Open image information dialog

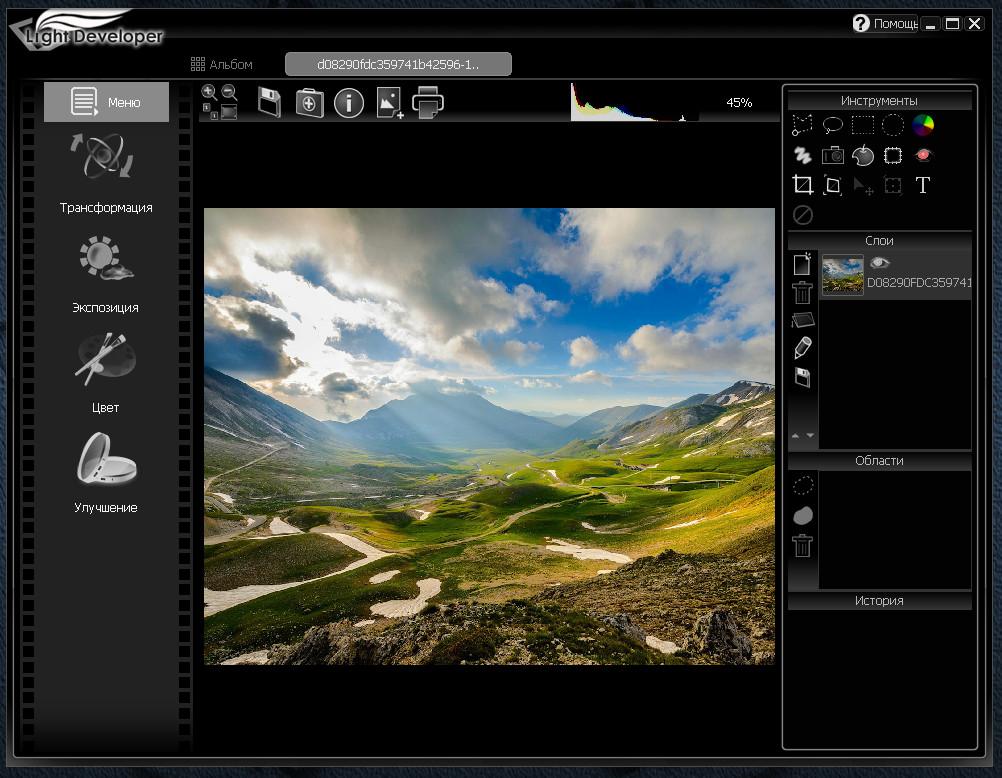[x=348, y=102]
